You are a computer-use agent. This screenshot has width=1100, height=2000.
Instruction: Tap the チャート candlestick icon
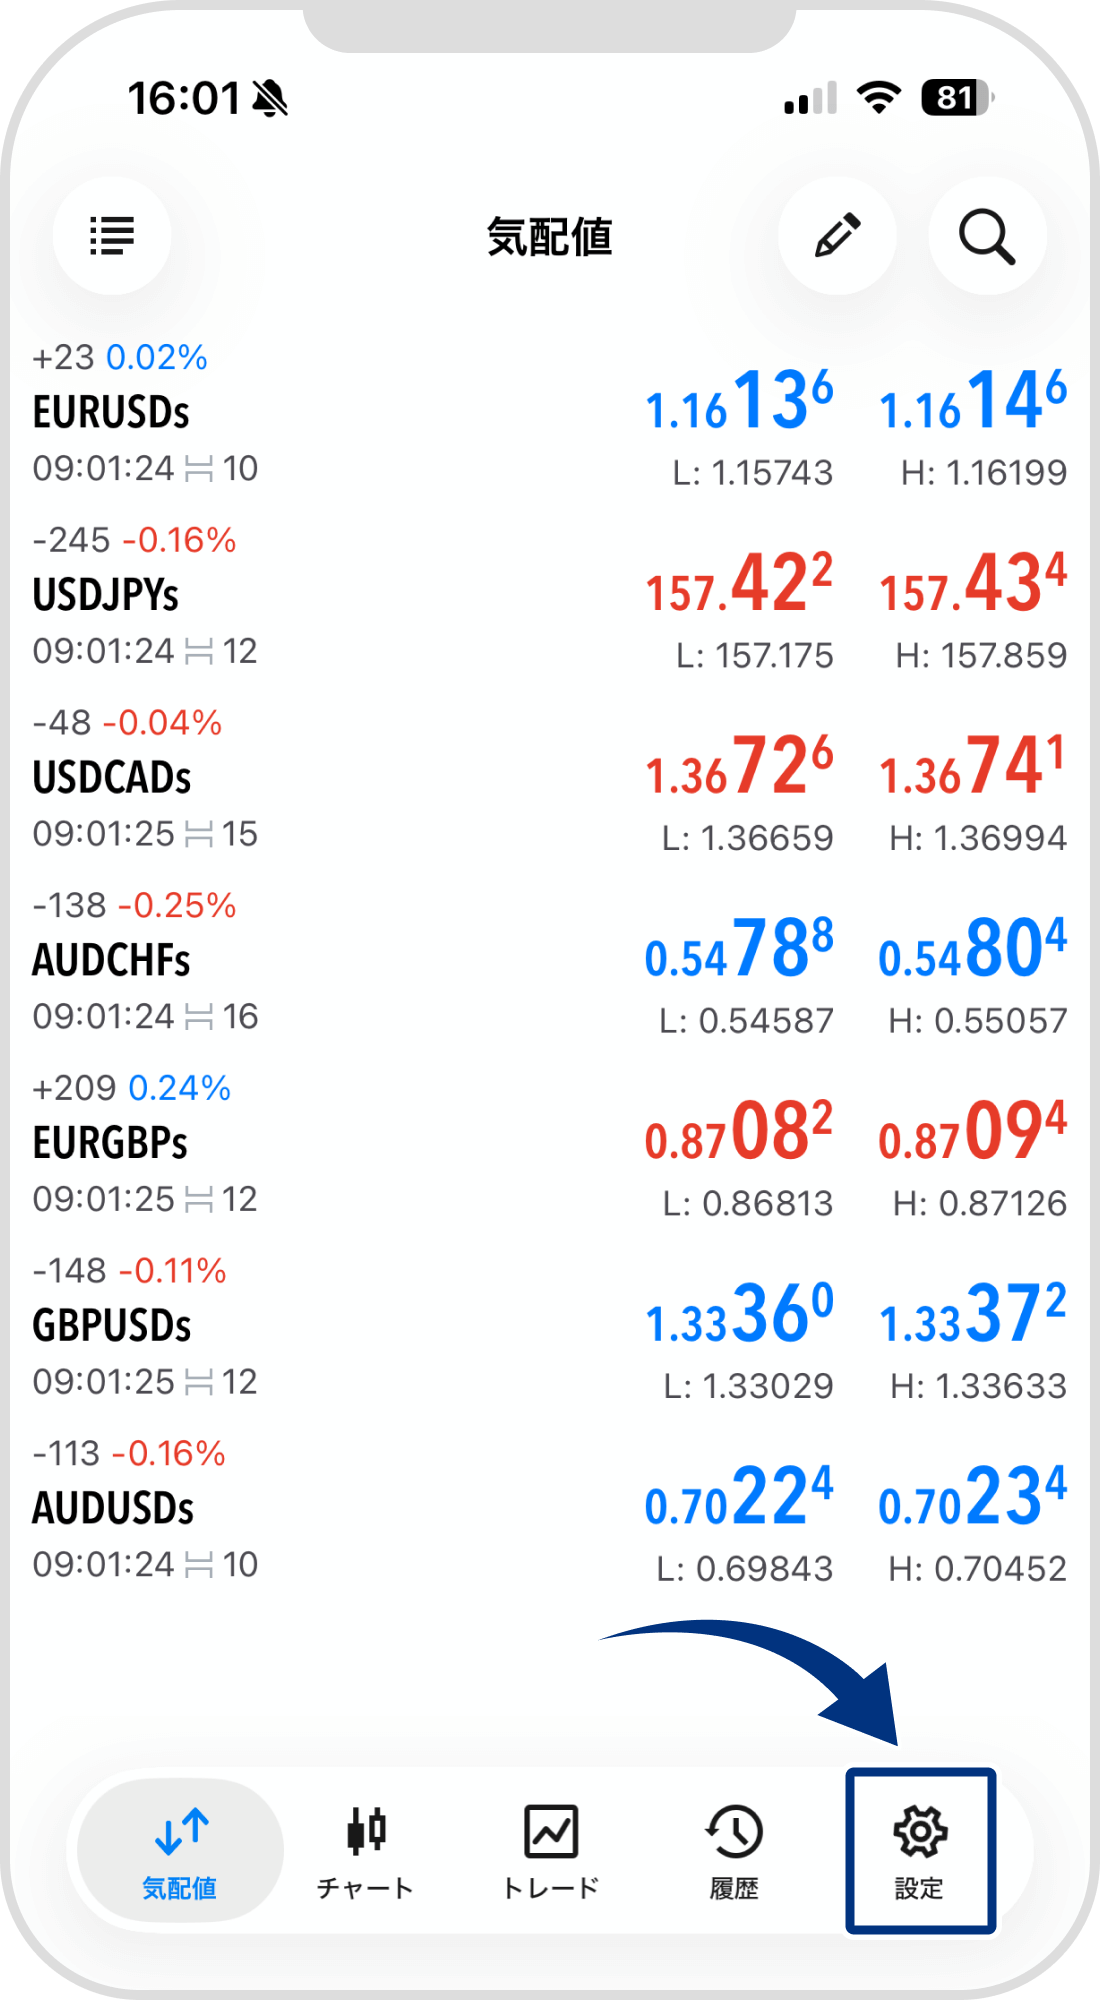[x=366, y=1831]
